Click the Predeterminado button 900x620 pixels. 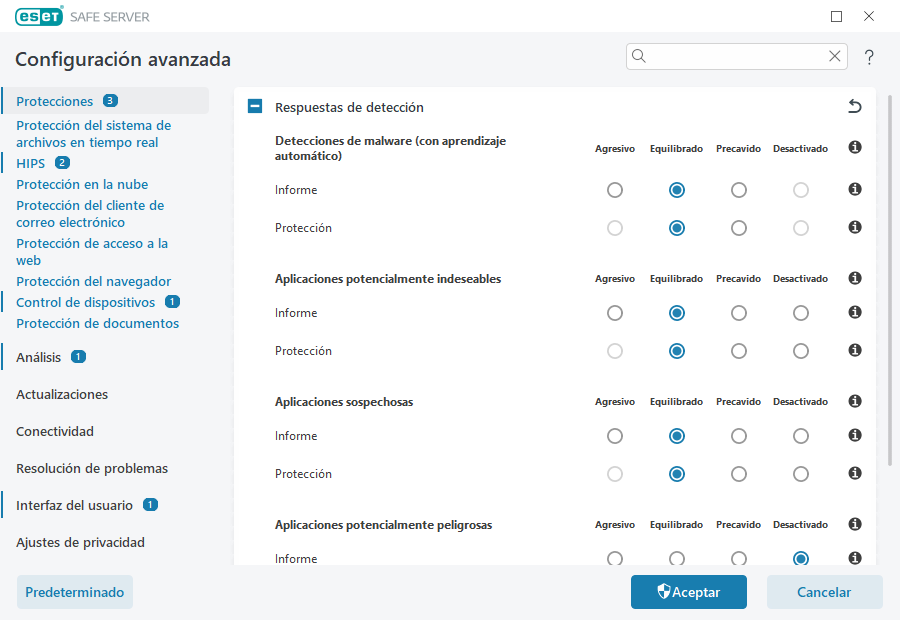click(x=74, y=591)
